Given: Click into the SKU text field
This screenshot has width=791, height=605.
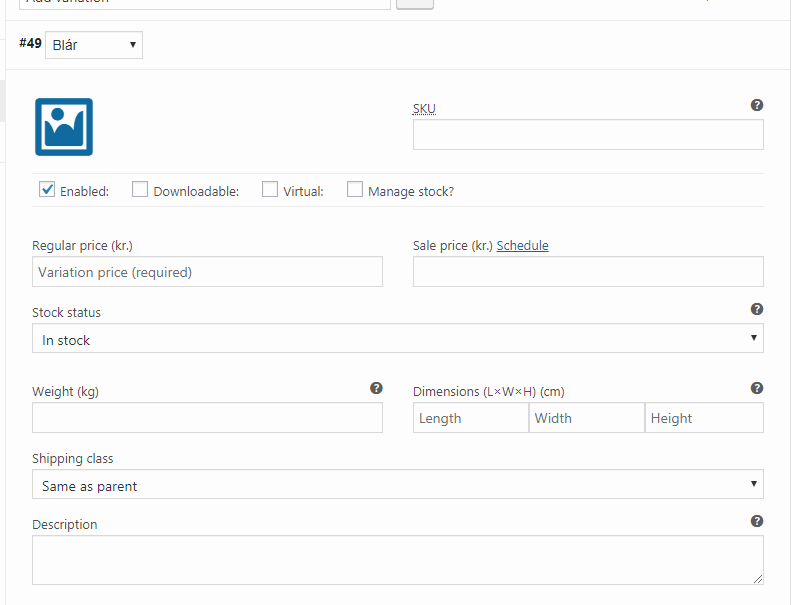Looking at the screenshot, I should click(588, 135).
